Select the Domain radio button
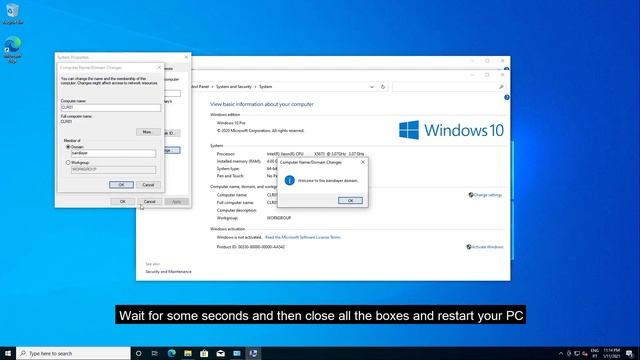This screenshot has width=640, height=360. pos(68,147)
